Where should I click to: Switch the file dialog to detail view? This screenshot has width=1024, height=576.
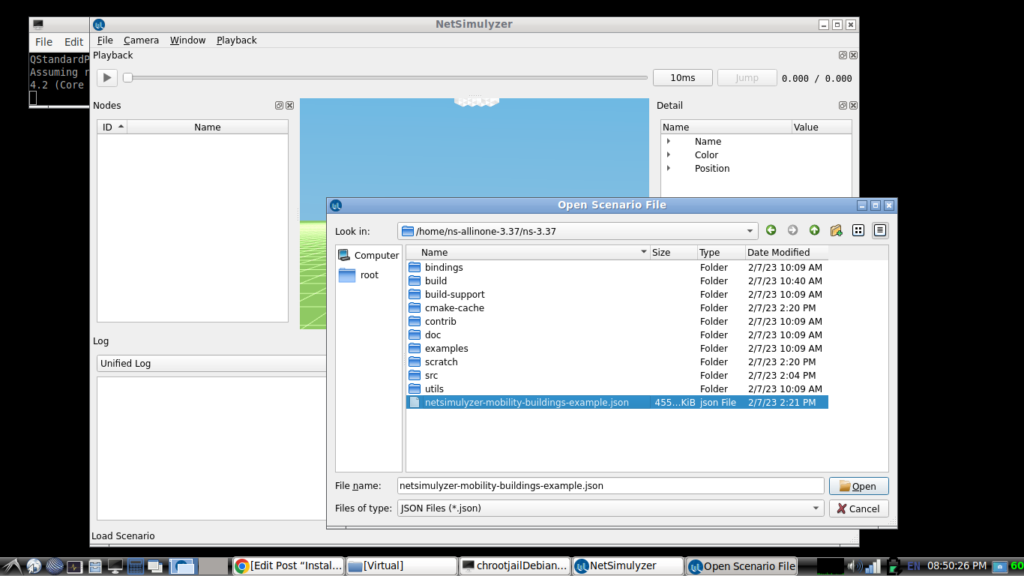(880, 229)
